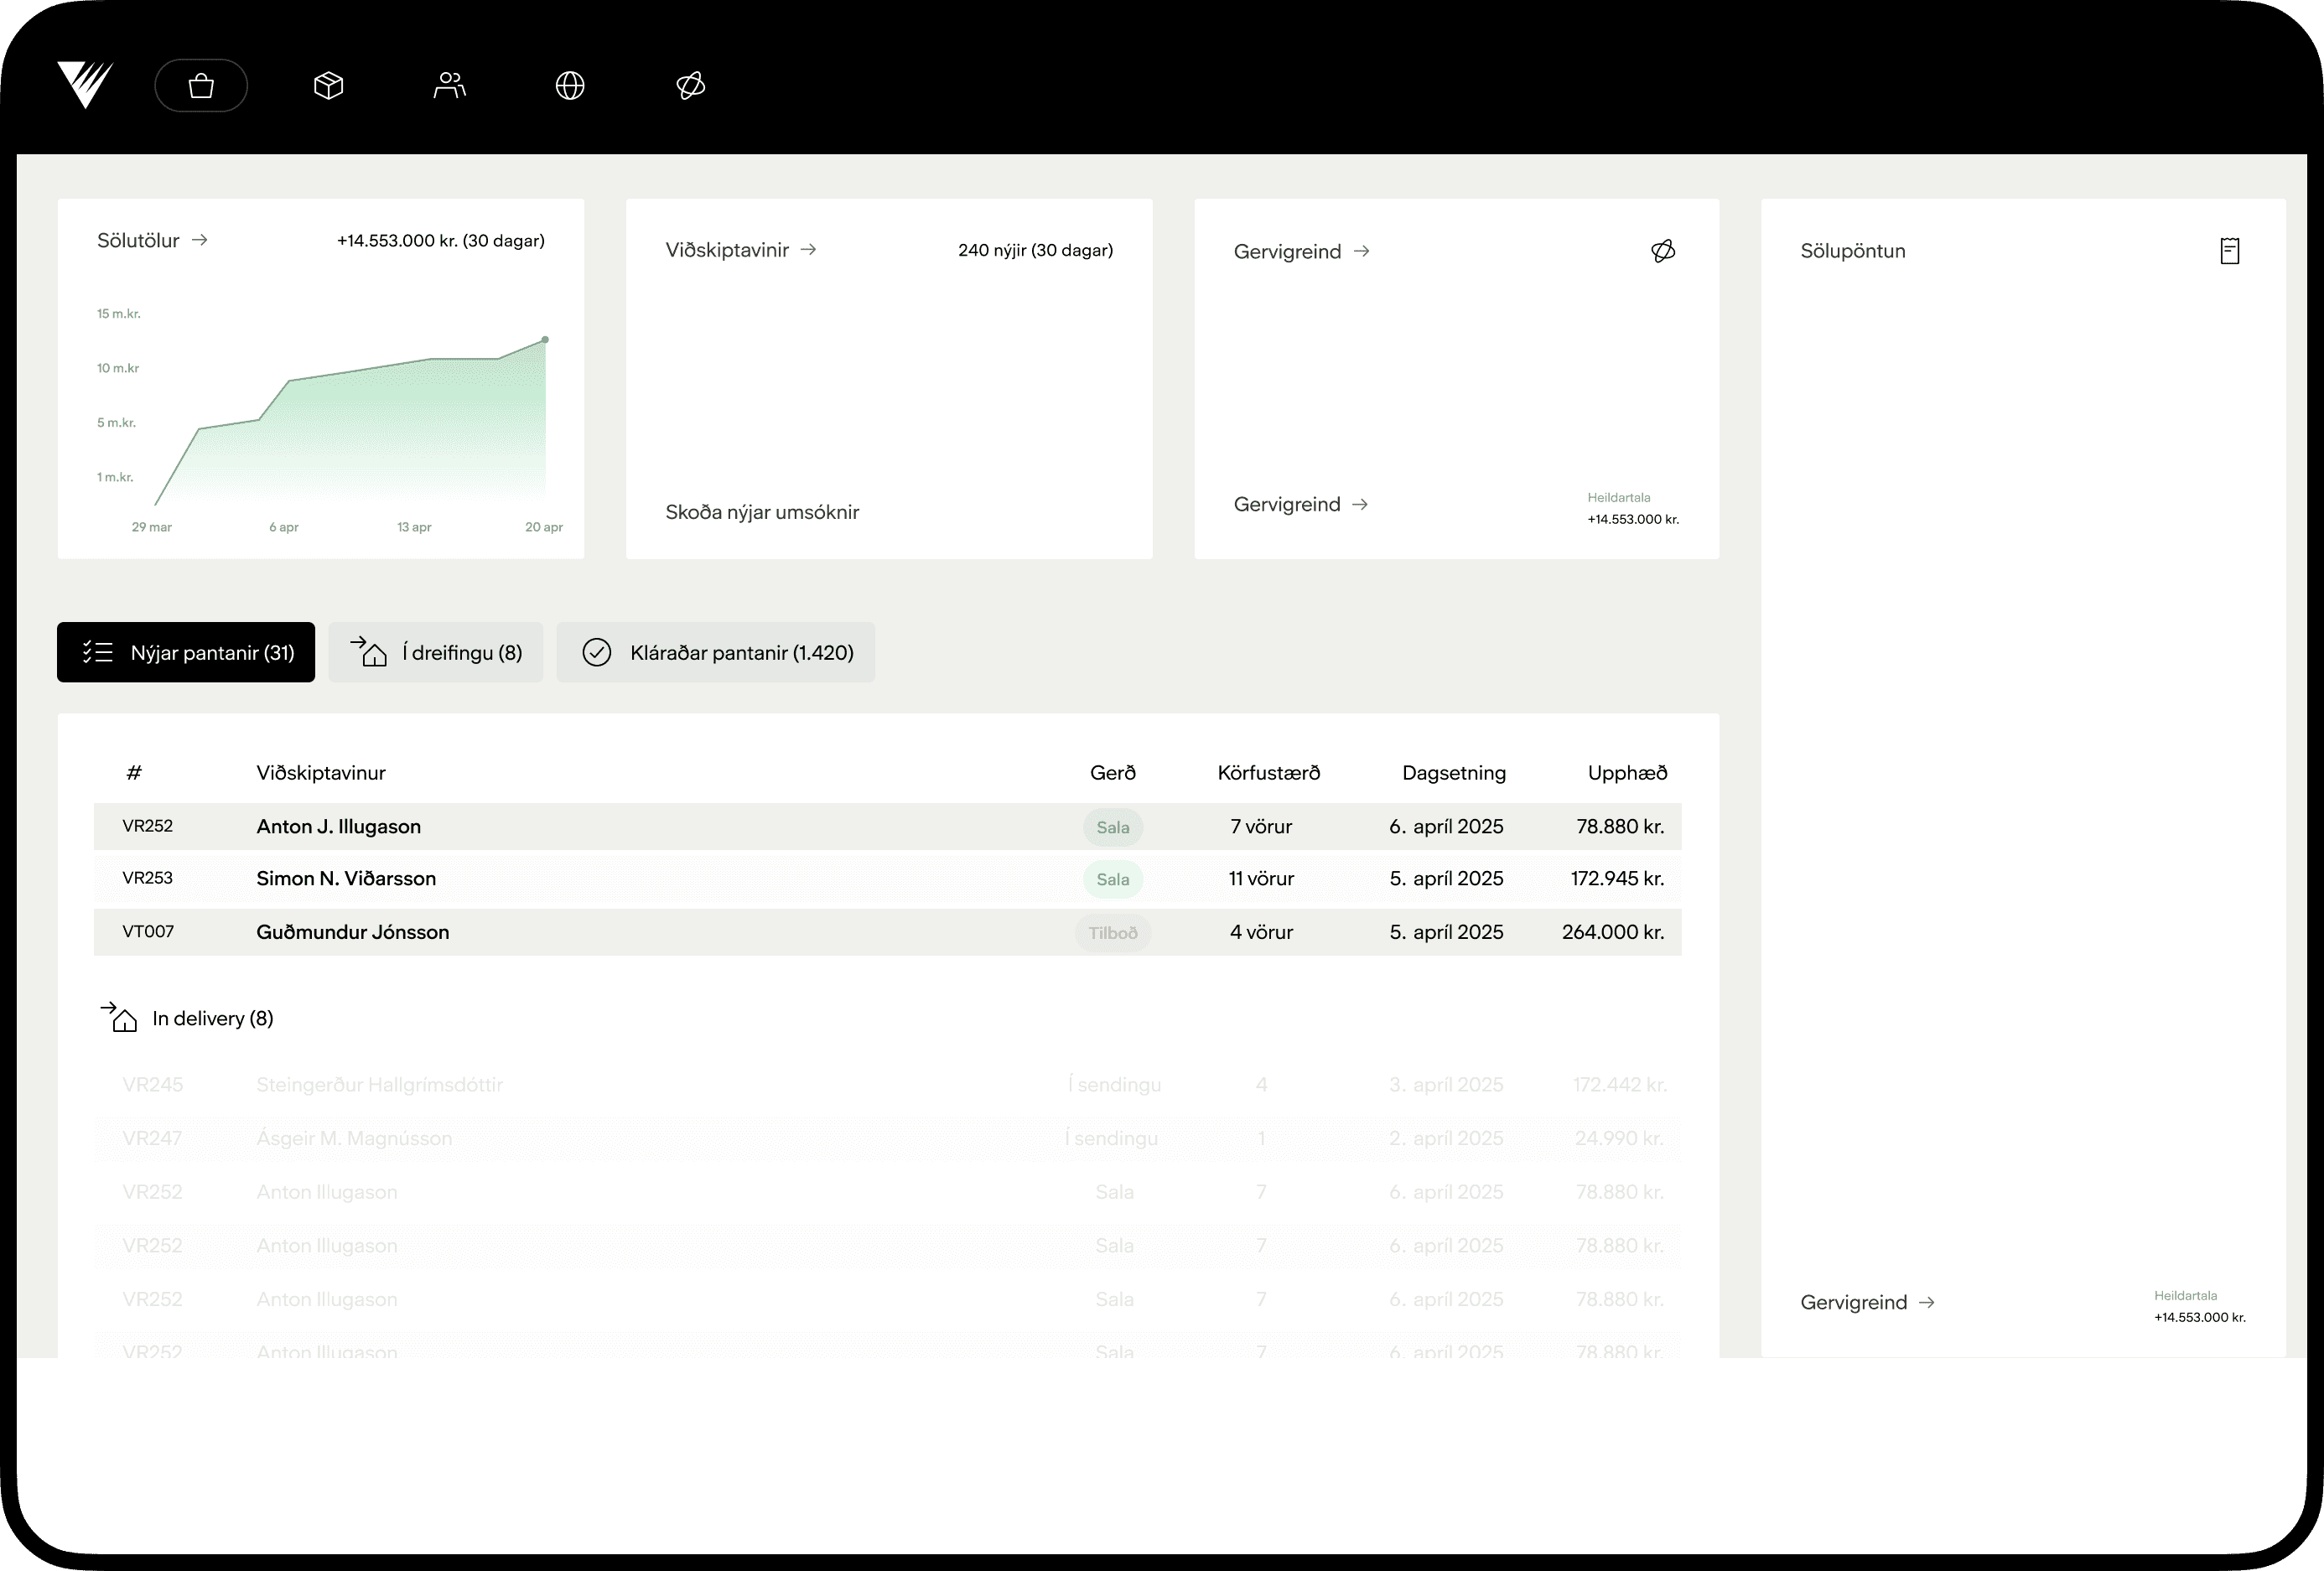
Task: Click the AI orbit icon in top nav
Action: click(691, 86)
